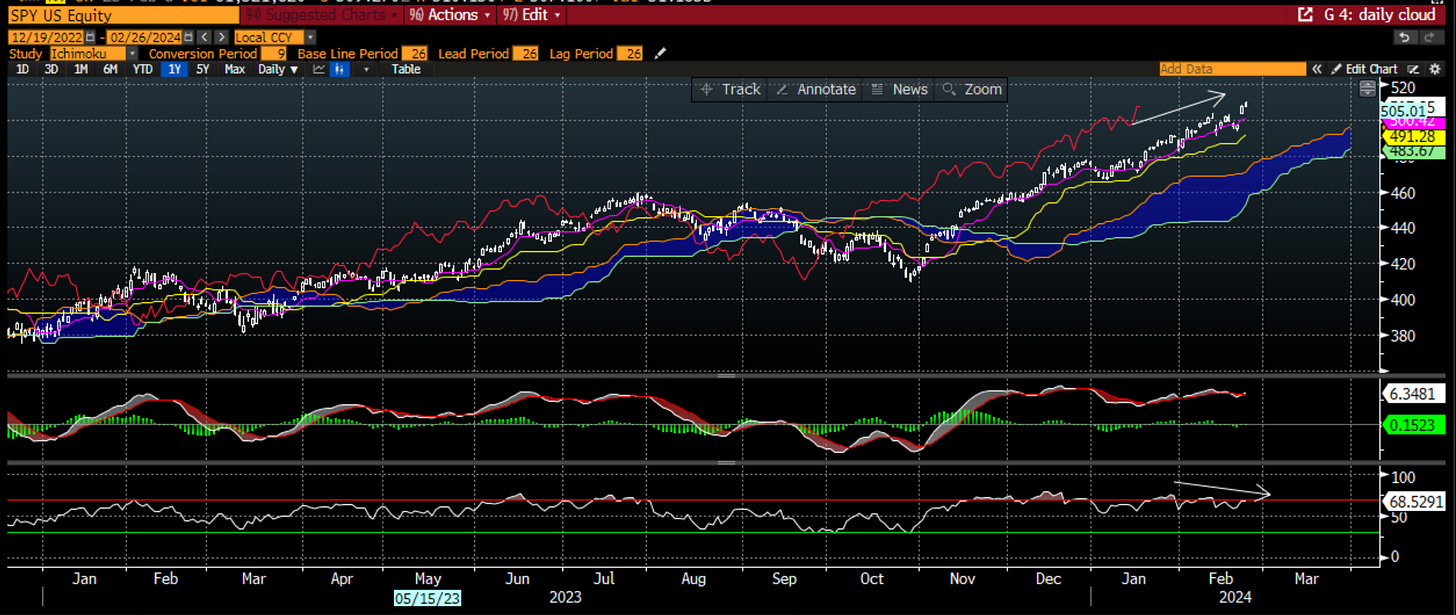Open chart settings gear
Viewport: 1456px width, 615px height.
pyautogui.click(x=1435, y=69)
